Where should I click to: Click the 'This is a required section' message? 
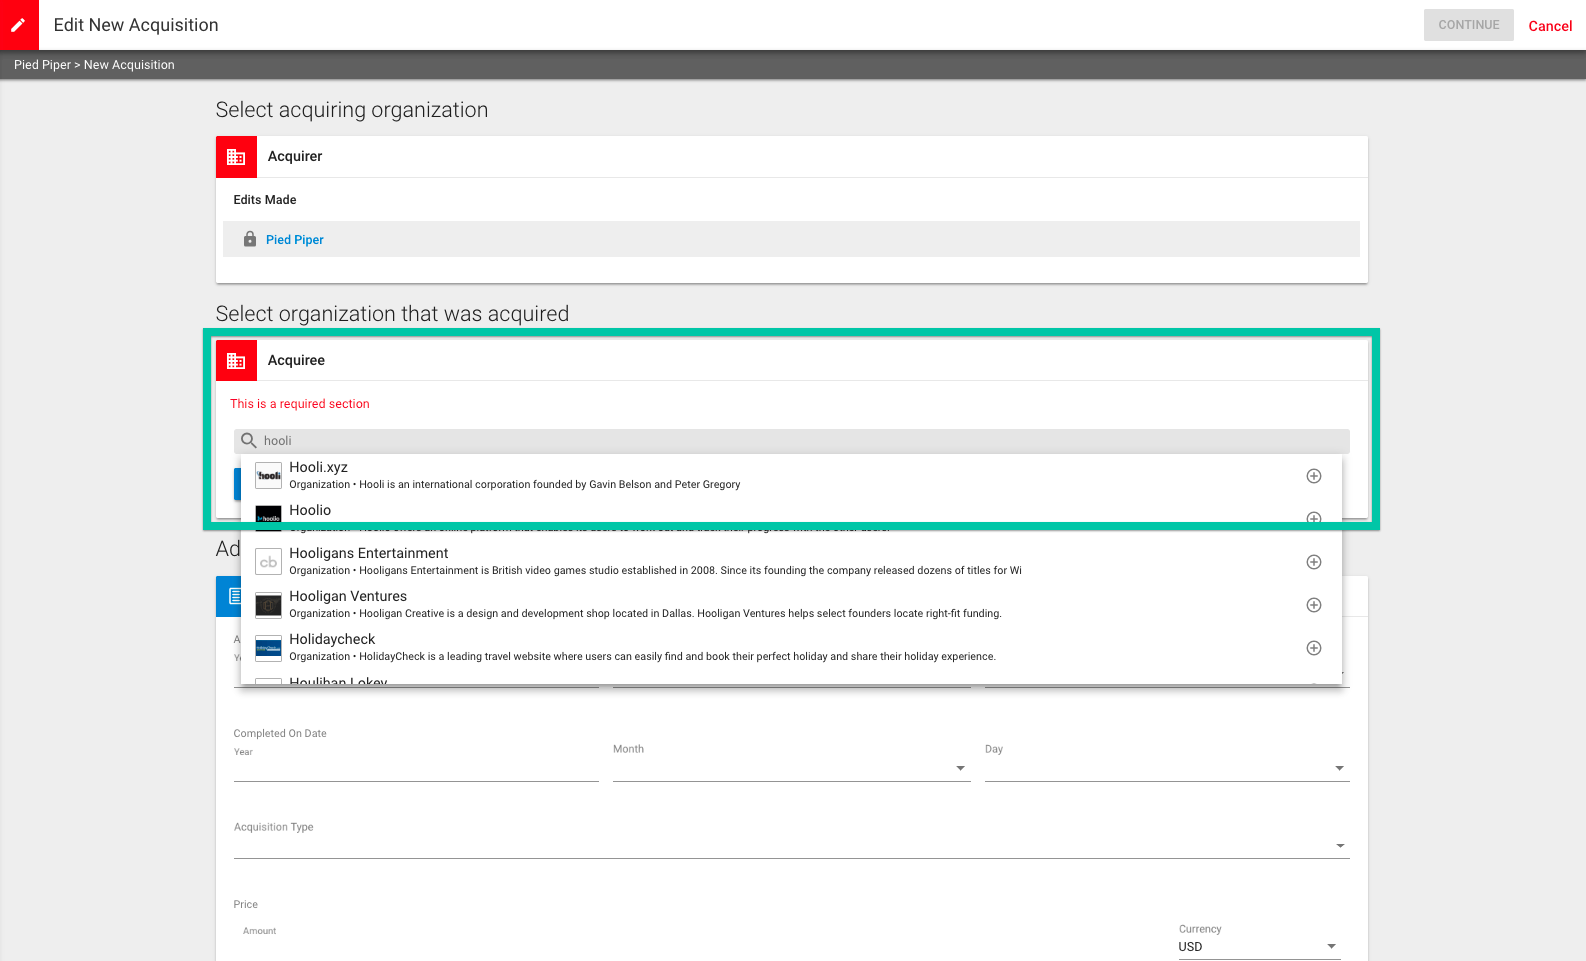click(300, 404)
